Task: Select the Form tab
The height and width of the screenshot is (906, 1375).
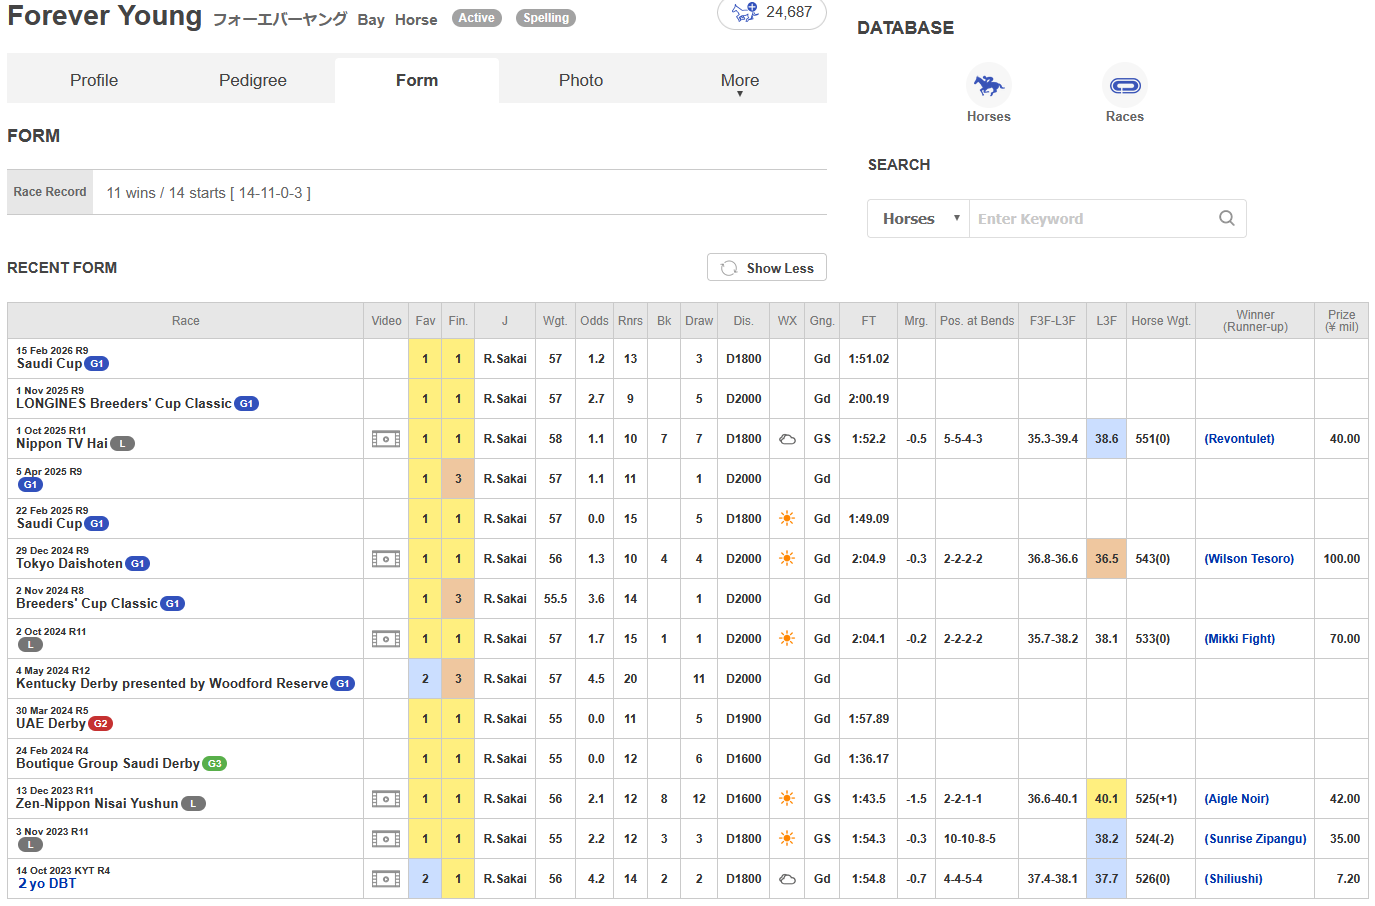Action: [417, 81]
